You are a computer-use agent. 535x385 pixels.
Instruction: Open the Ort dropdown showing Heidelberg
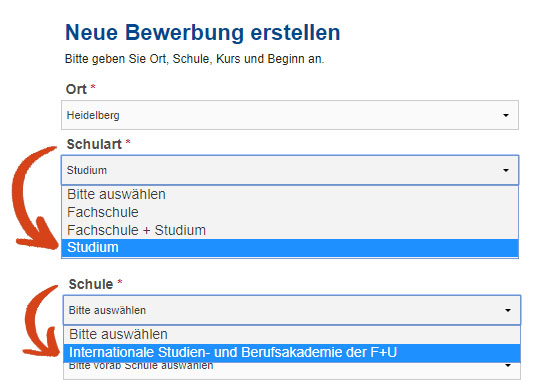click(x=290, y=115)
